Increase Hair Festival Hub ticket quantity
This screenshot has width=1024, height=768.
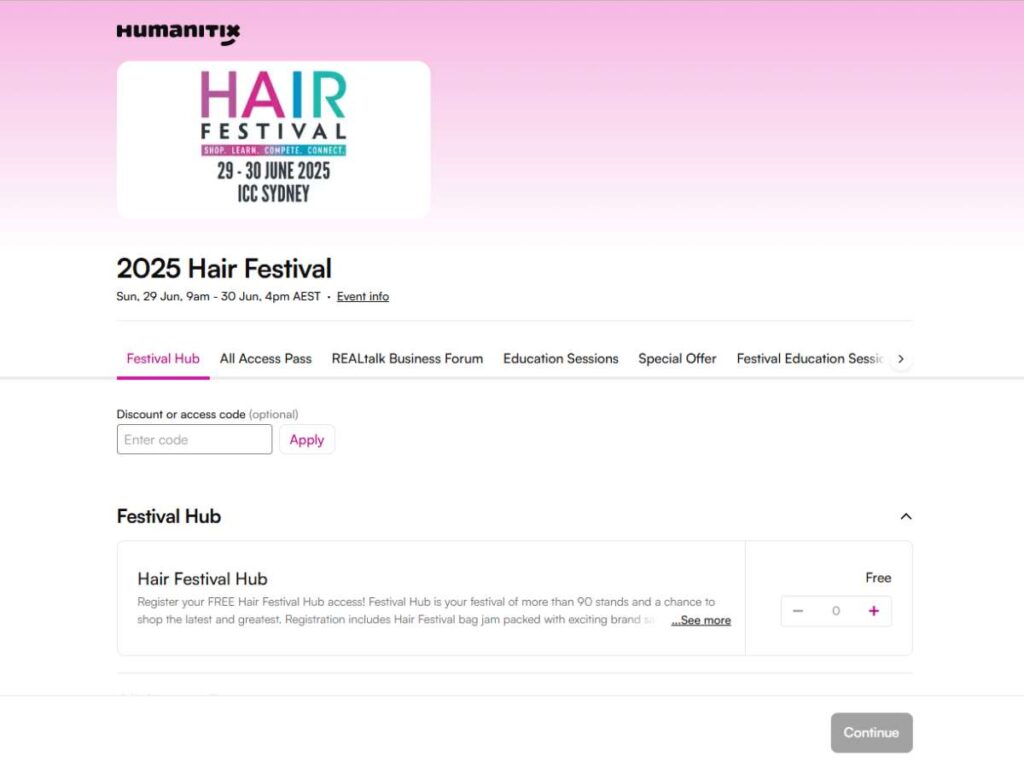pos(874,611)
